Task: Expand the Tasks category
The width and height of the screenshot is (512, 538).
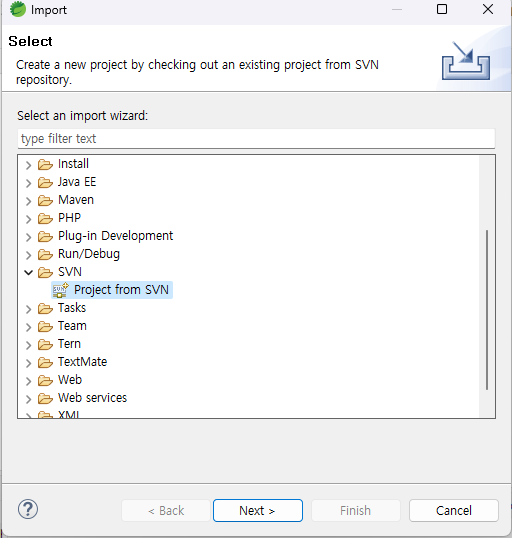Action: (x=28, y=309)
